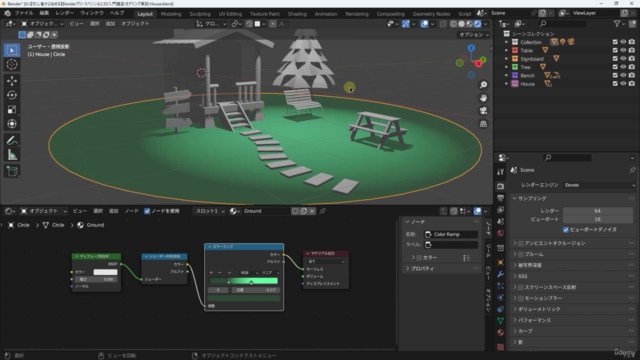
Task: Select the Scale tool
Action: click(x=12, y=109)
